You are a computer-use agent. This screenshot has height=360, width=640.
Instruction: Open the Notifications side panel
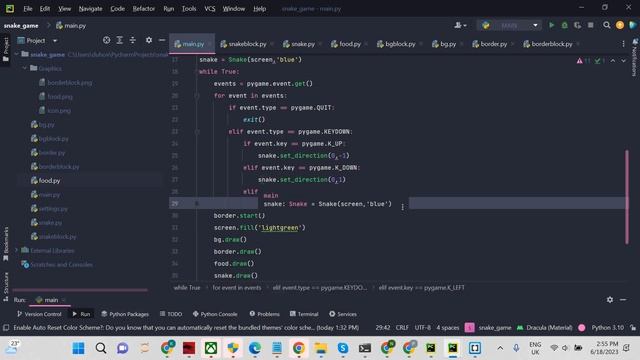point(635,57)
